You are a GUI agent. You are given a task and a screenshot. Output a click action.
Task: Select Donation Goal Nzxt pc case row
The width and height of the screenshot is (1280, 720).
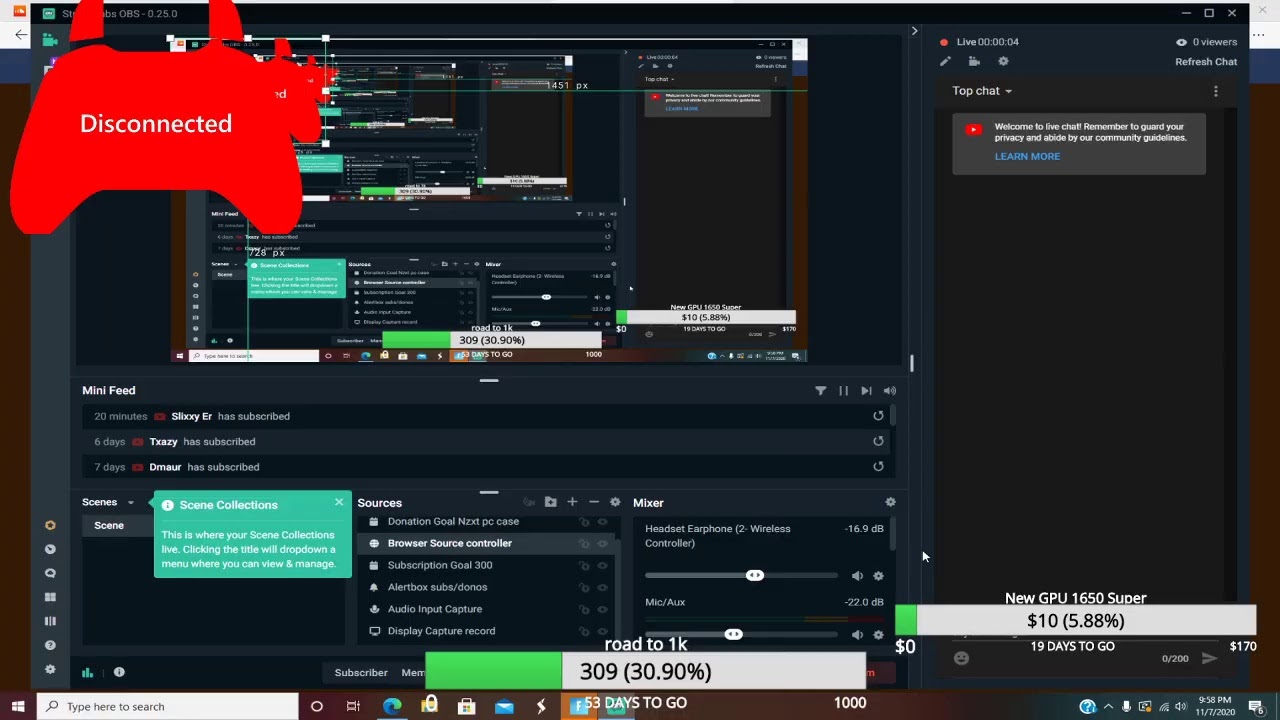pyautogui.click(x=487, y=522)
